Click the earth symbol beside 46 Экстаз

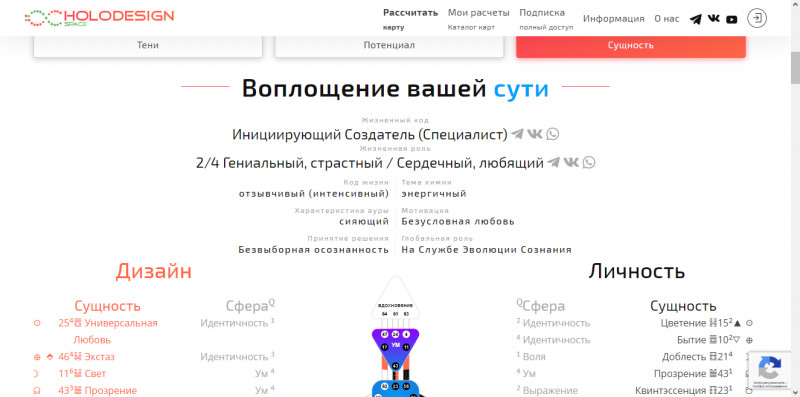[37, 357]
